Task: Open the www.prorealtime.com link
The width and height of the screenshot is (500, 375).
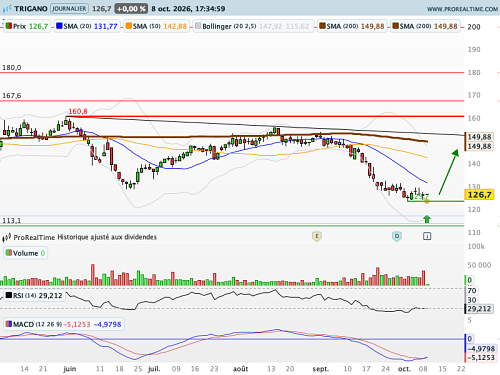Action: (x=462, y=9)
